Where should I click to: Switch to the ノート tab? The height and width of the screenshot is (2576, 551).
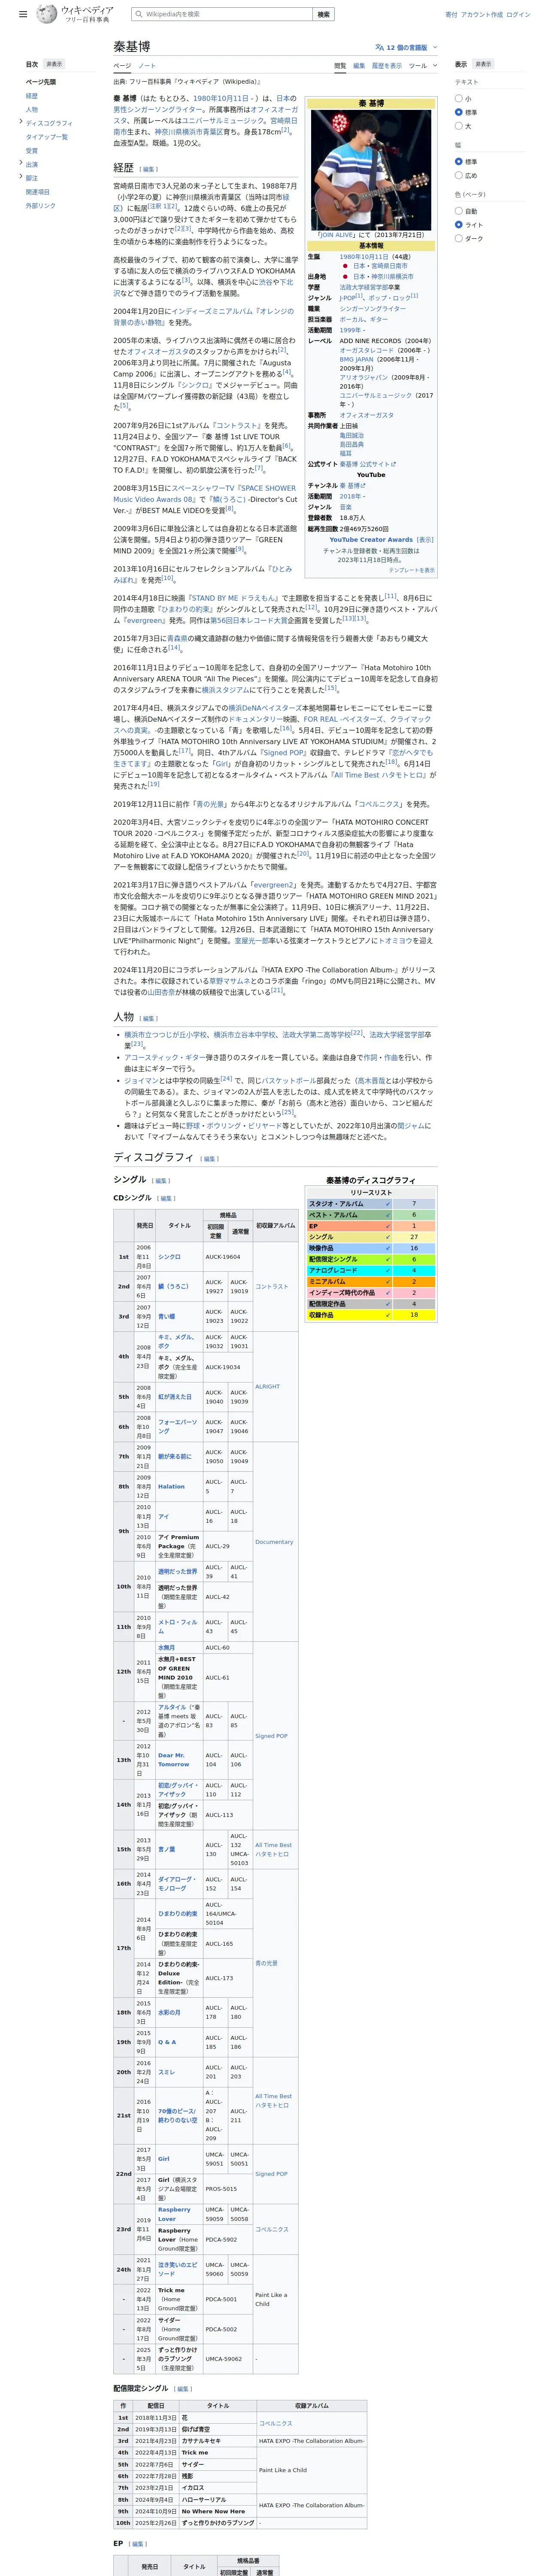point(147,66)
